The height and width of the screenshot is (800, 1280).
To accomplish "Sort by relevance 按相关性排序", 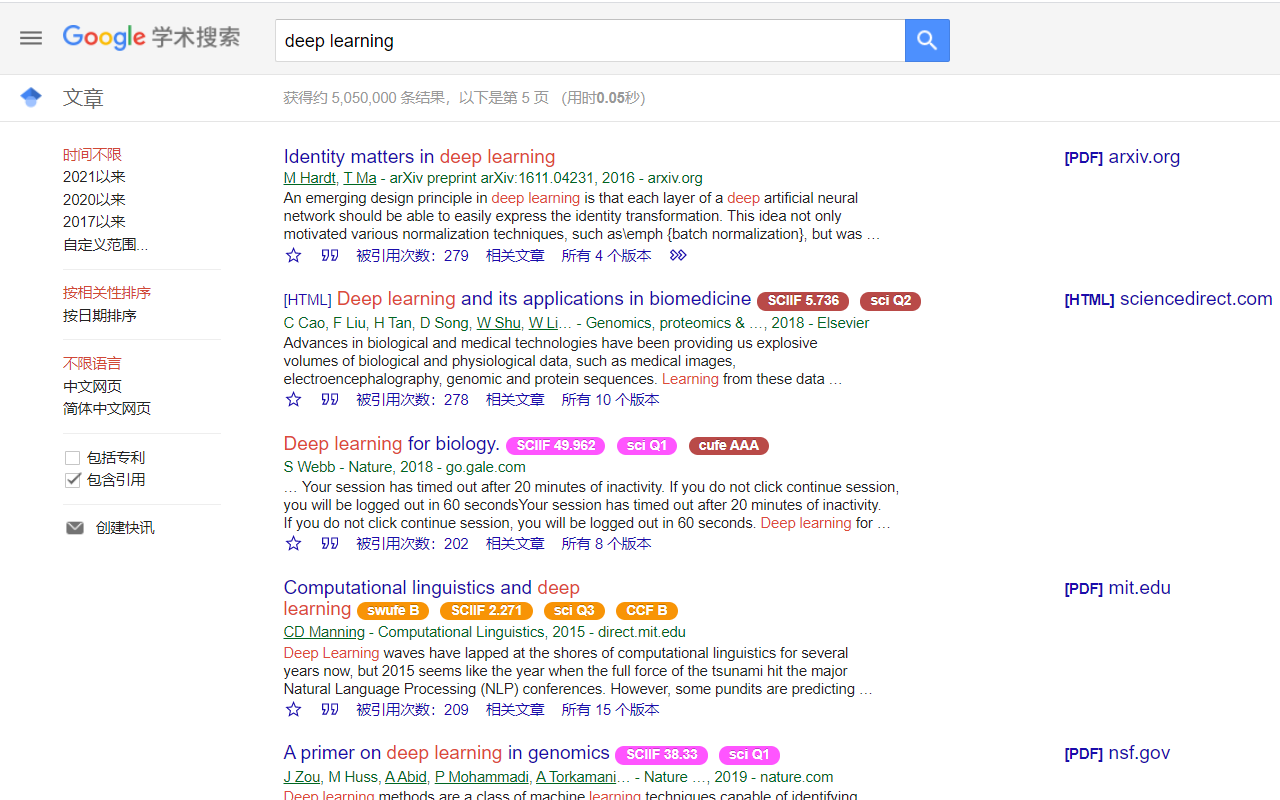I will [107, 293].
